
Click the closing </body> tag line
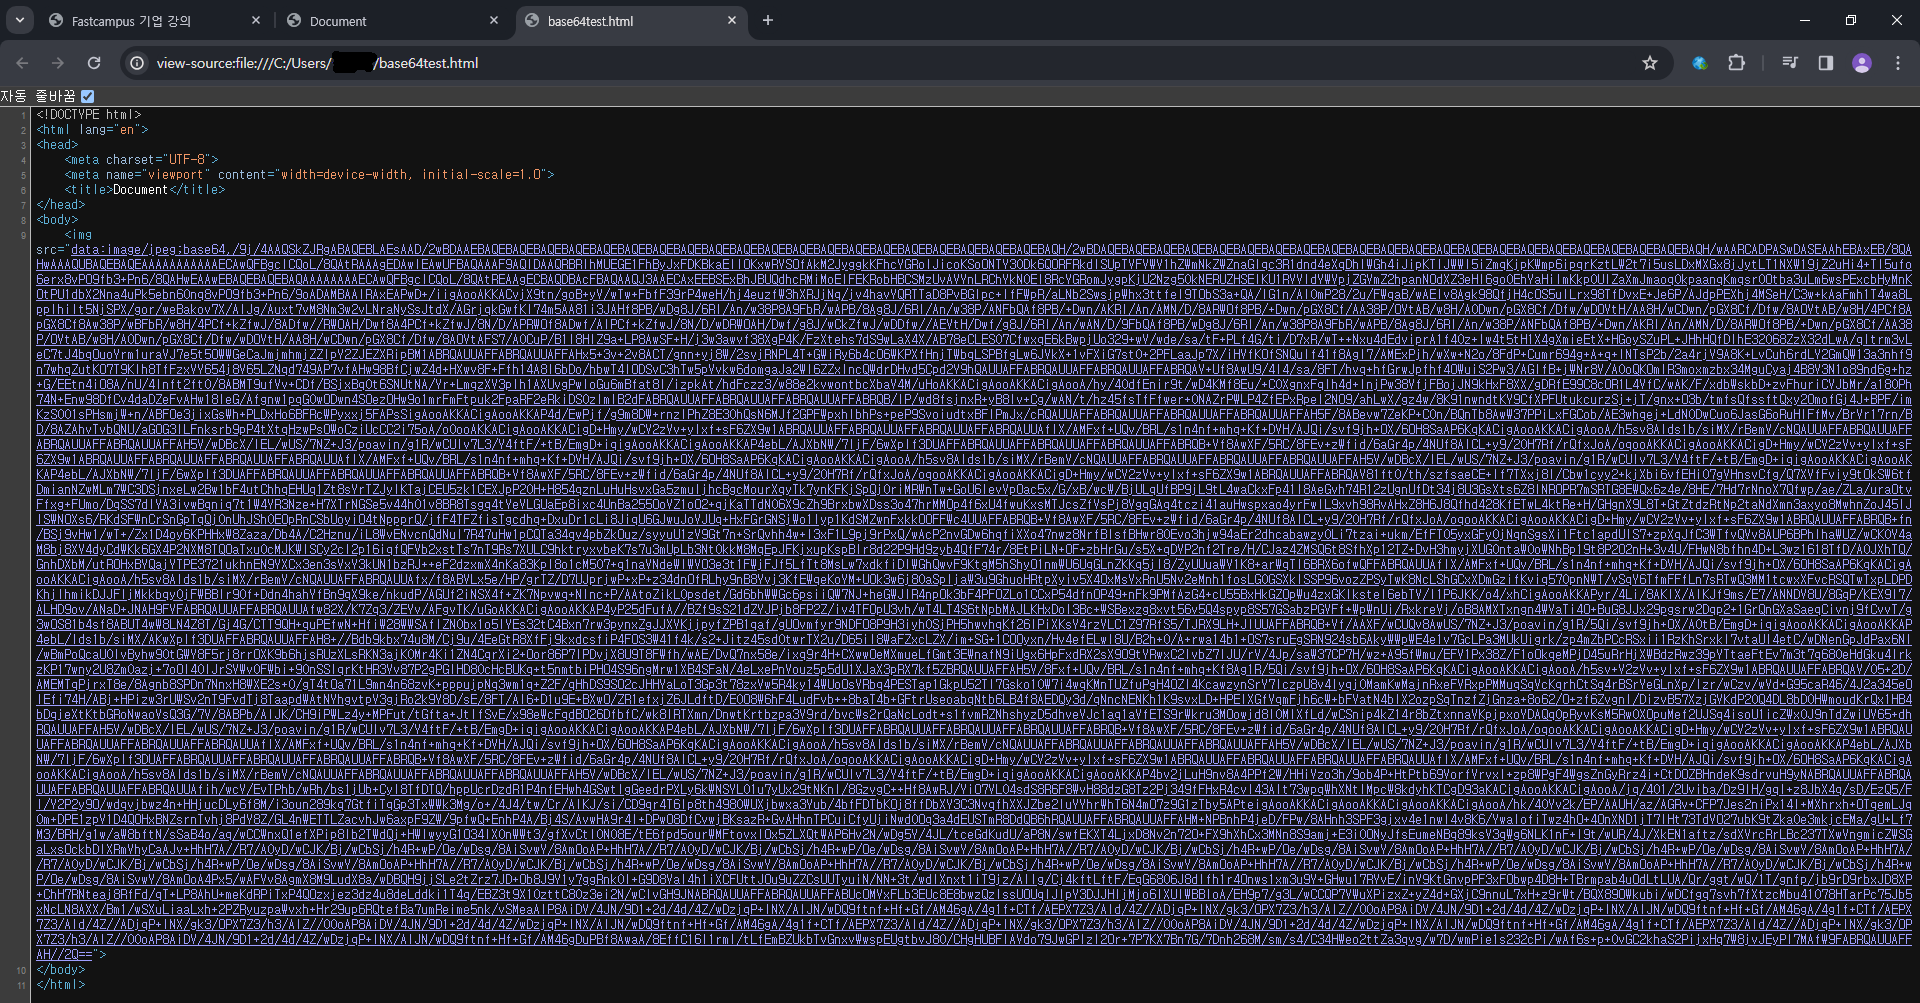(61, 970)
